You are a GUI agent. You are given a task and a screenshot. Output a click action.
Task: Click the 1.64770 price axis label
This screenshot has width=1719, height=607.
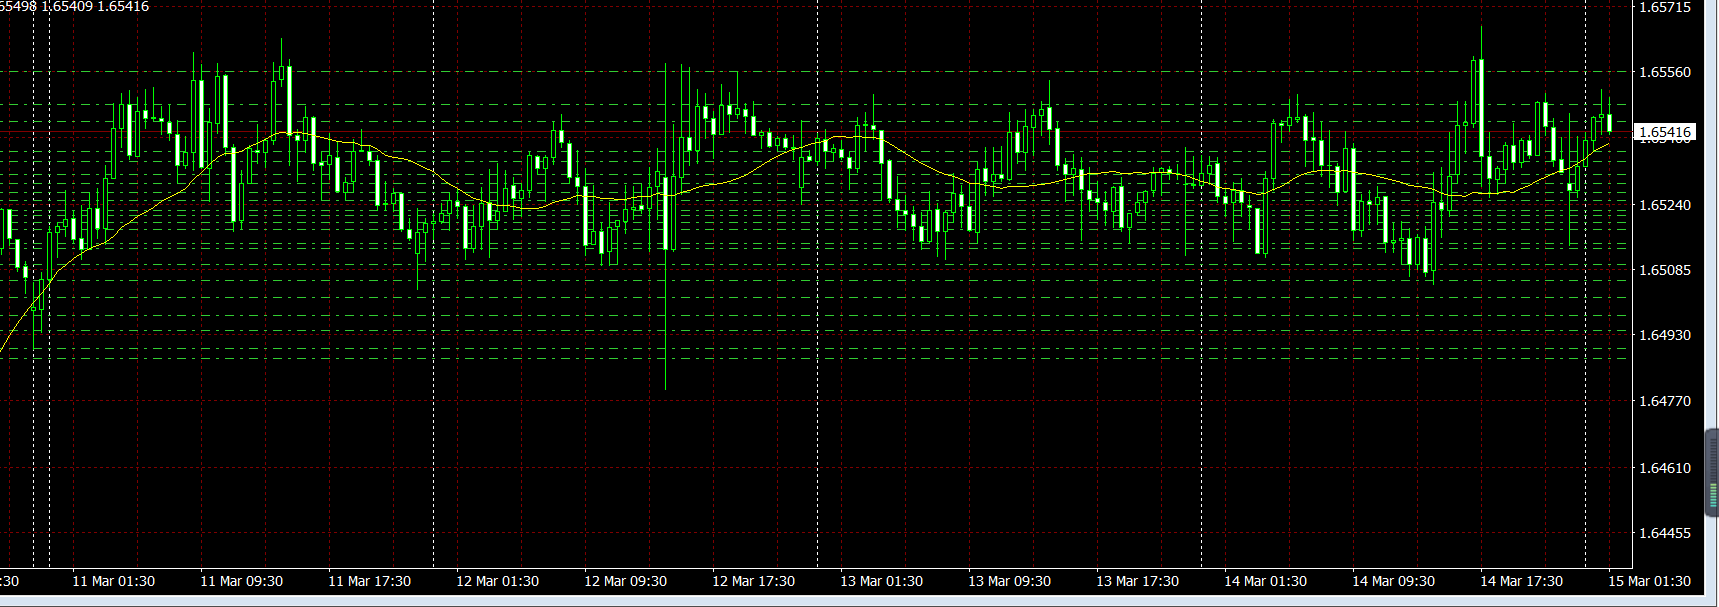click(1665, 401)
